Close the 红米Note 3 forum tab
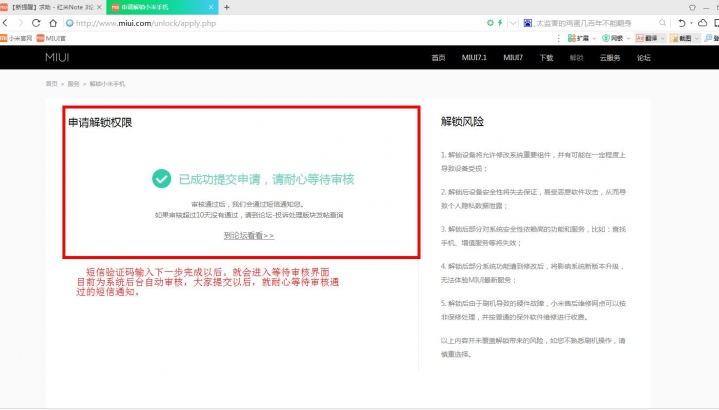 99,7
